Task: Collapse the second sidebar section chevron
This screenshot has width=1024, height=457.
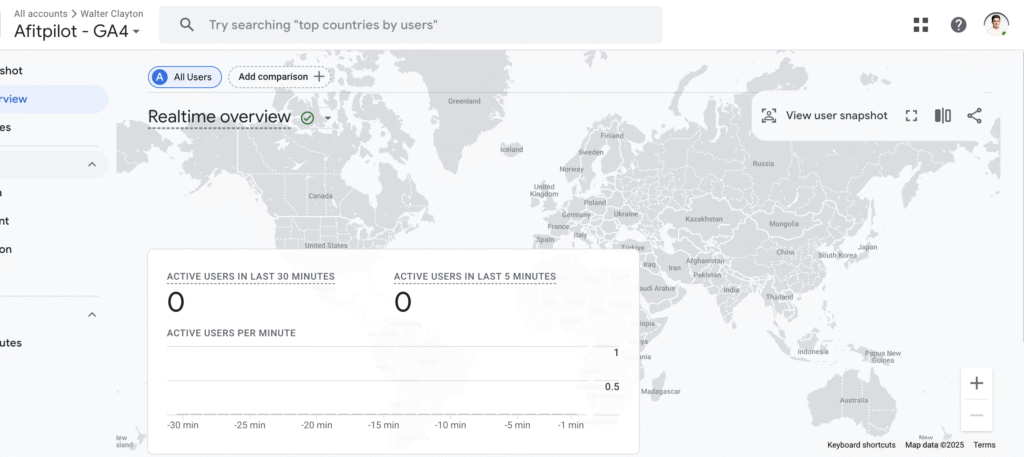Action: point(92,315)
